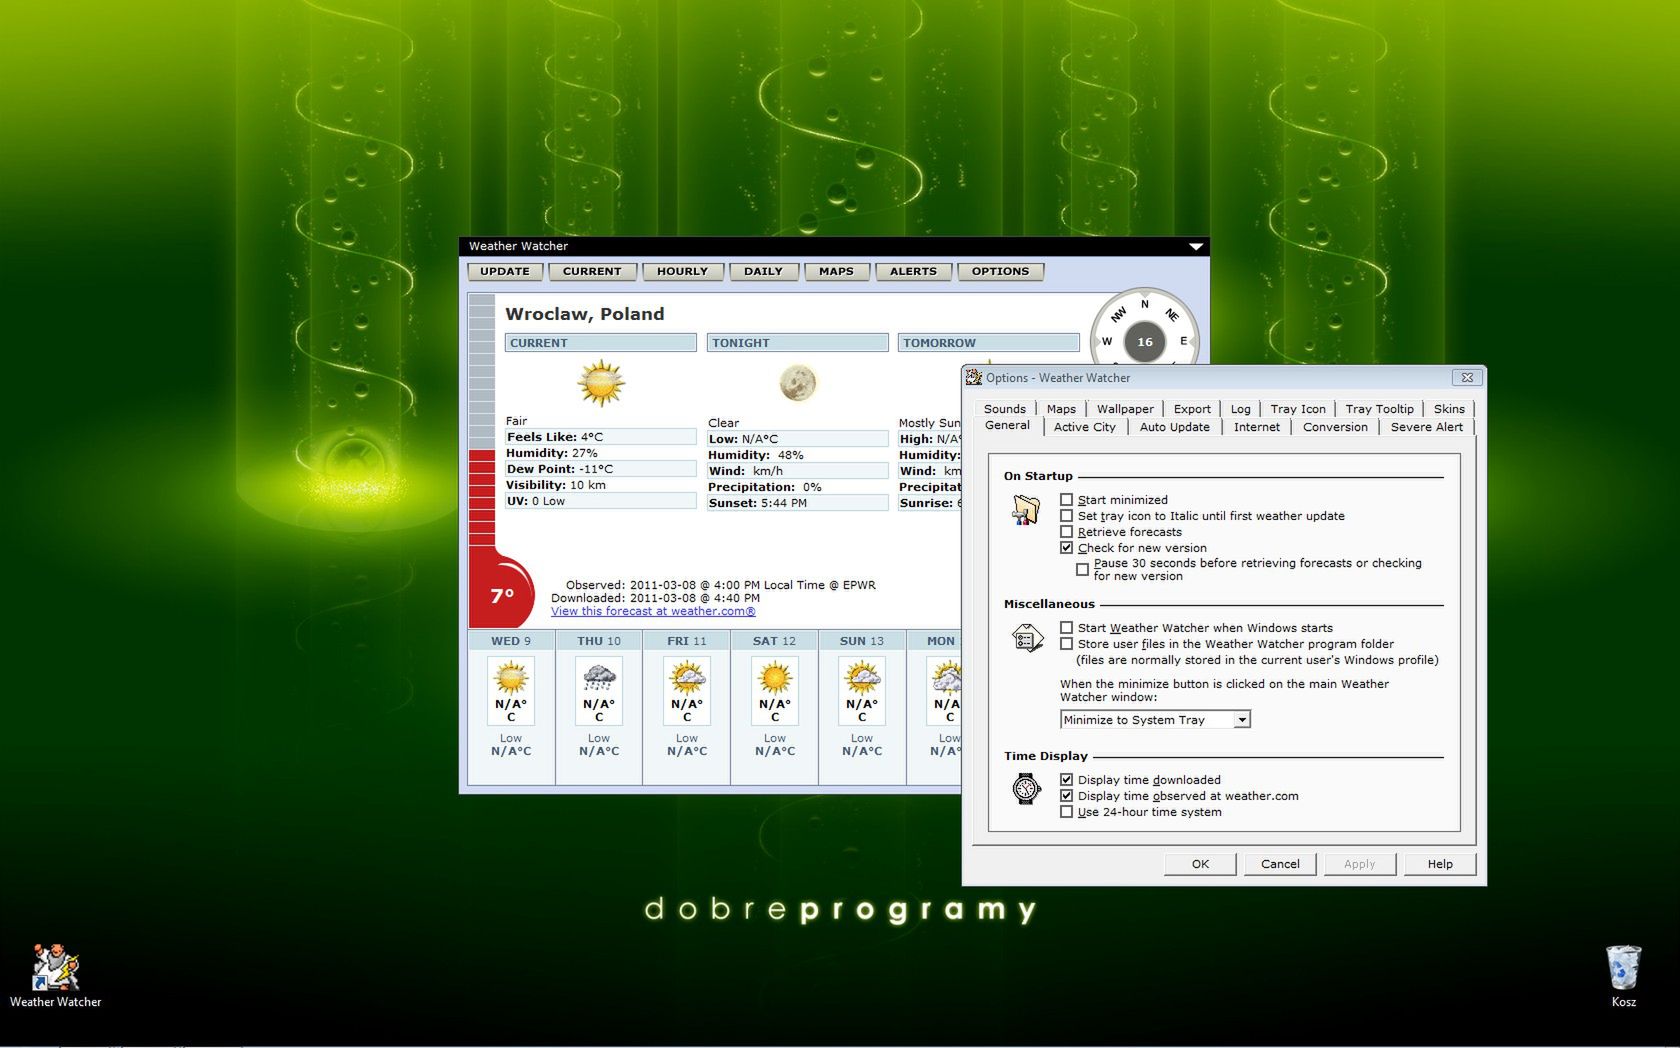Enable Start Weather Watcher when Windows starts
The image size is (1680, 1048).
(1066, 628)
